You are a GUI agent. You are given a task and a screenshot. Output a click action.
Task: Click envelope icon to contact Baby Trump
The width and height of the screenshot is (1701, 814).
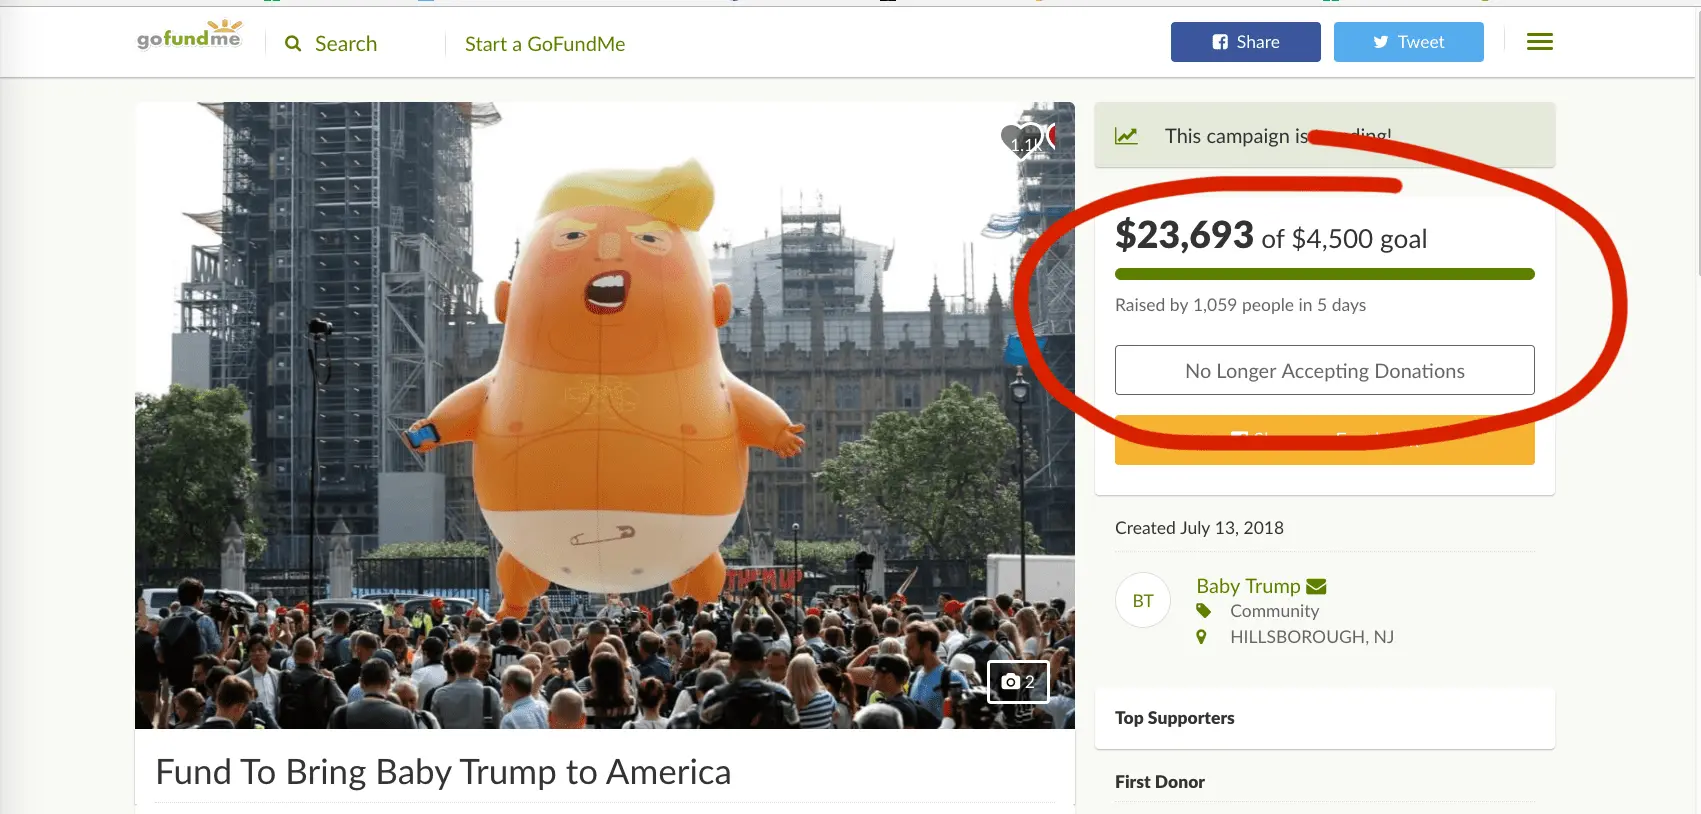coord(1316,586)
